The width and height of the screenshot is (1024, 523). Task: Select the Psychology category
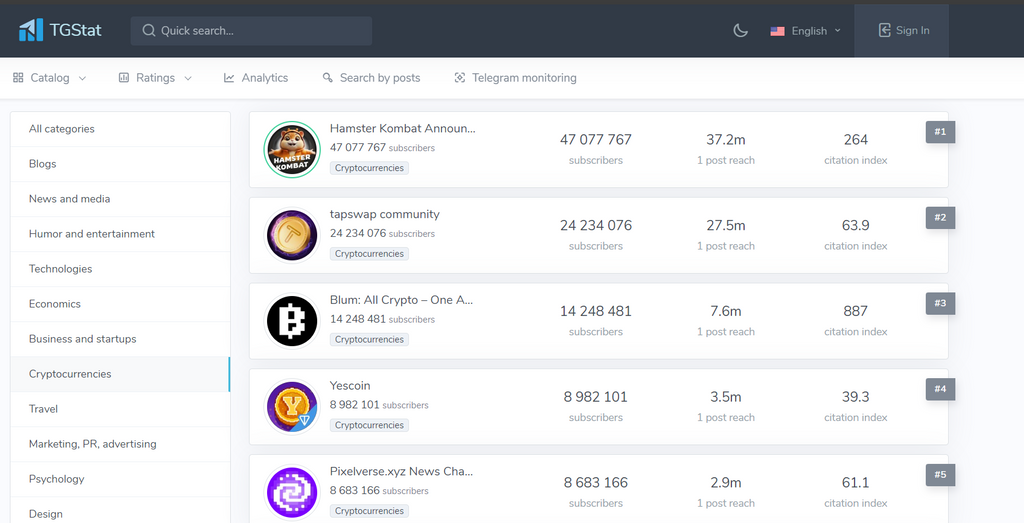coord(120,479)
